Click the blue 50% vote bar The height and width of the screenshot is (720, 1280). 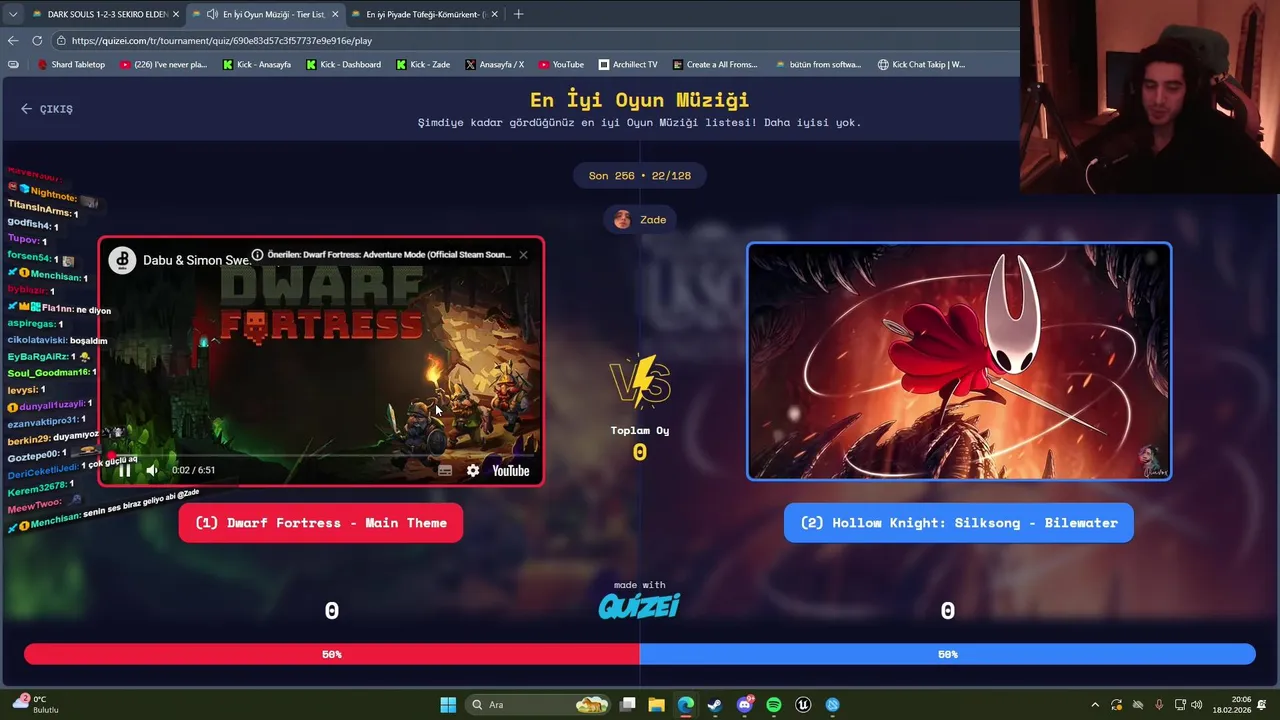coord(948,654)
